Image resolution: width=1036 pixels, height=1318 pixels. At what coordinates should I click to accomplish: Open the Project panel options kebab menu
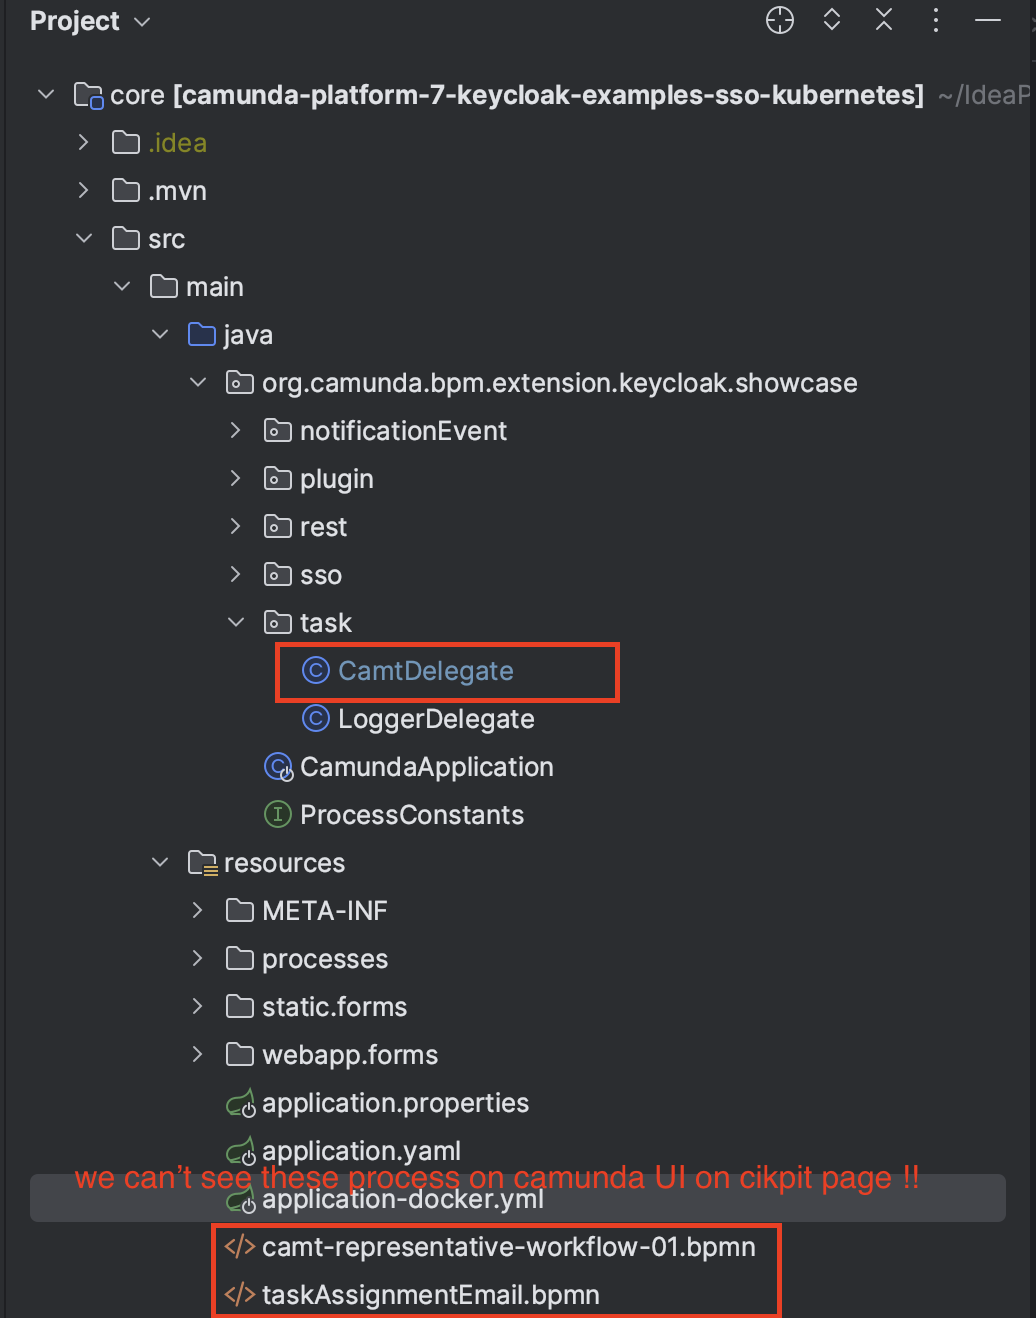pyautogui.click(x=936, y=20)
